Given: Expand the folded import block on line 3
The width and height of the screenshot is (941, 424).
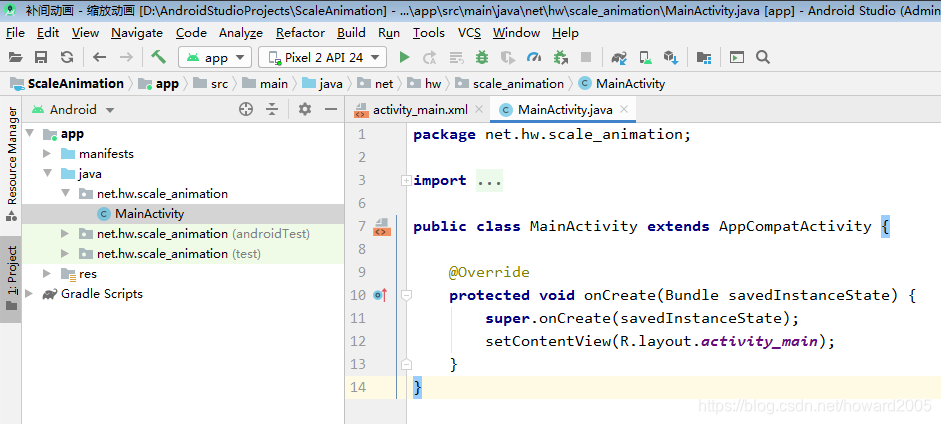Looking at the screenshot, I should click(x=406, y=180).
